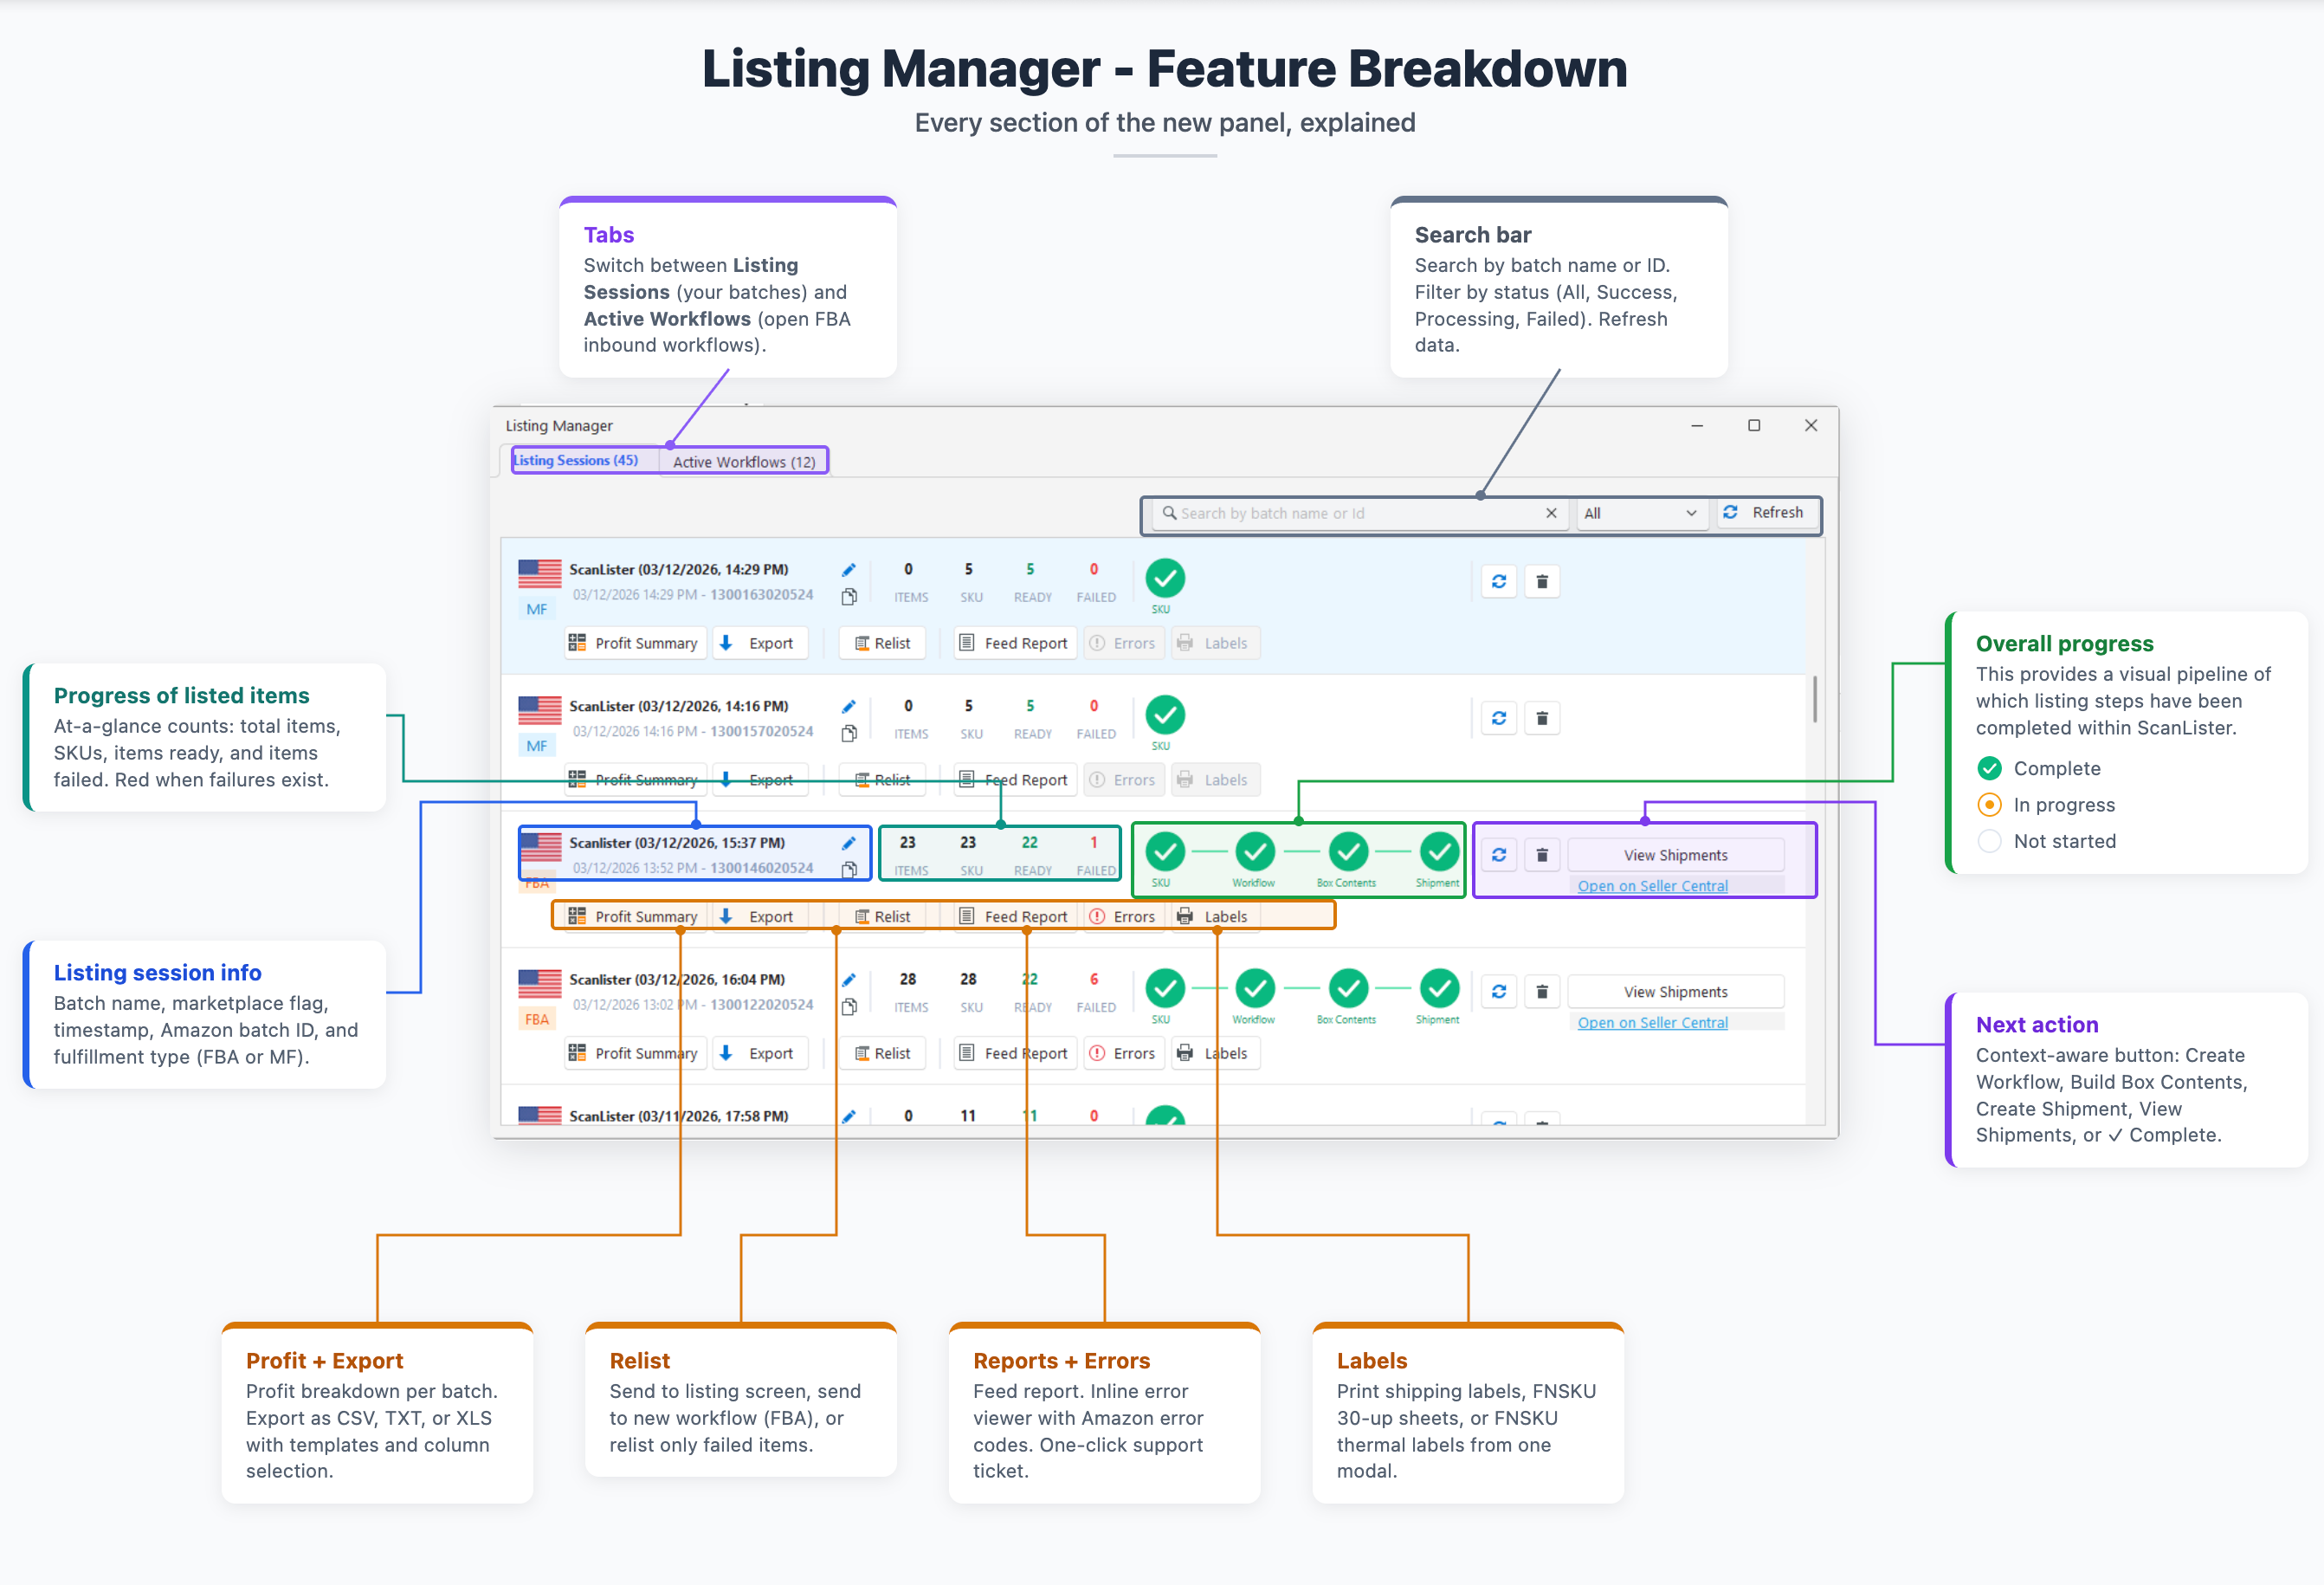2324x1585 pixels.
Task: Open the Profit Summary for the 14:29 PM batch
Action: click(635, 642)
